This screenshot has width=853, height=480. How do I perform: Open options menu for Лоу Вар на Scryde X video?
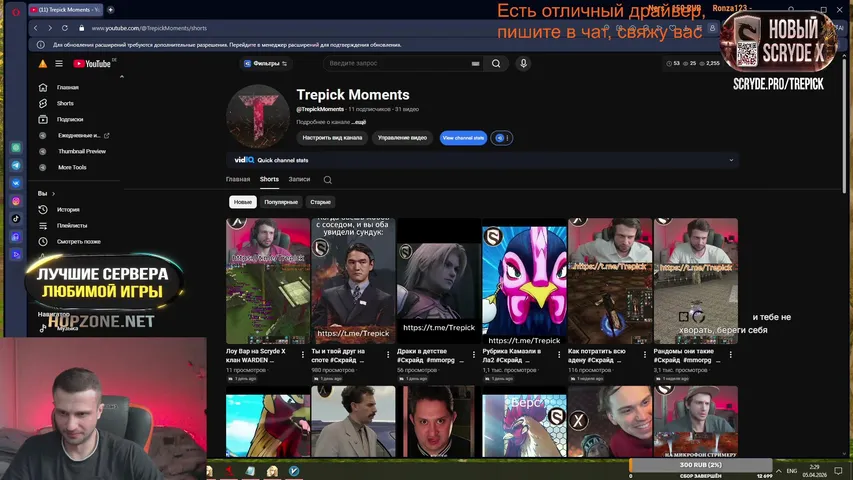click(303, 354)
